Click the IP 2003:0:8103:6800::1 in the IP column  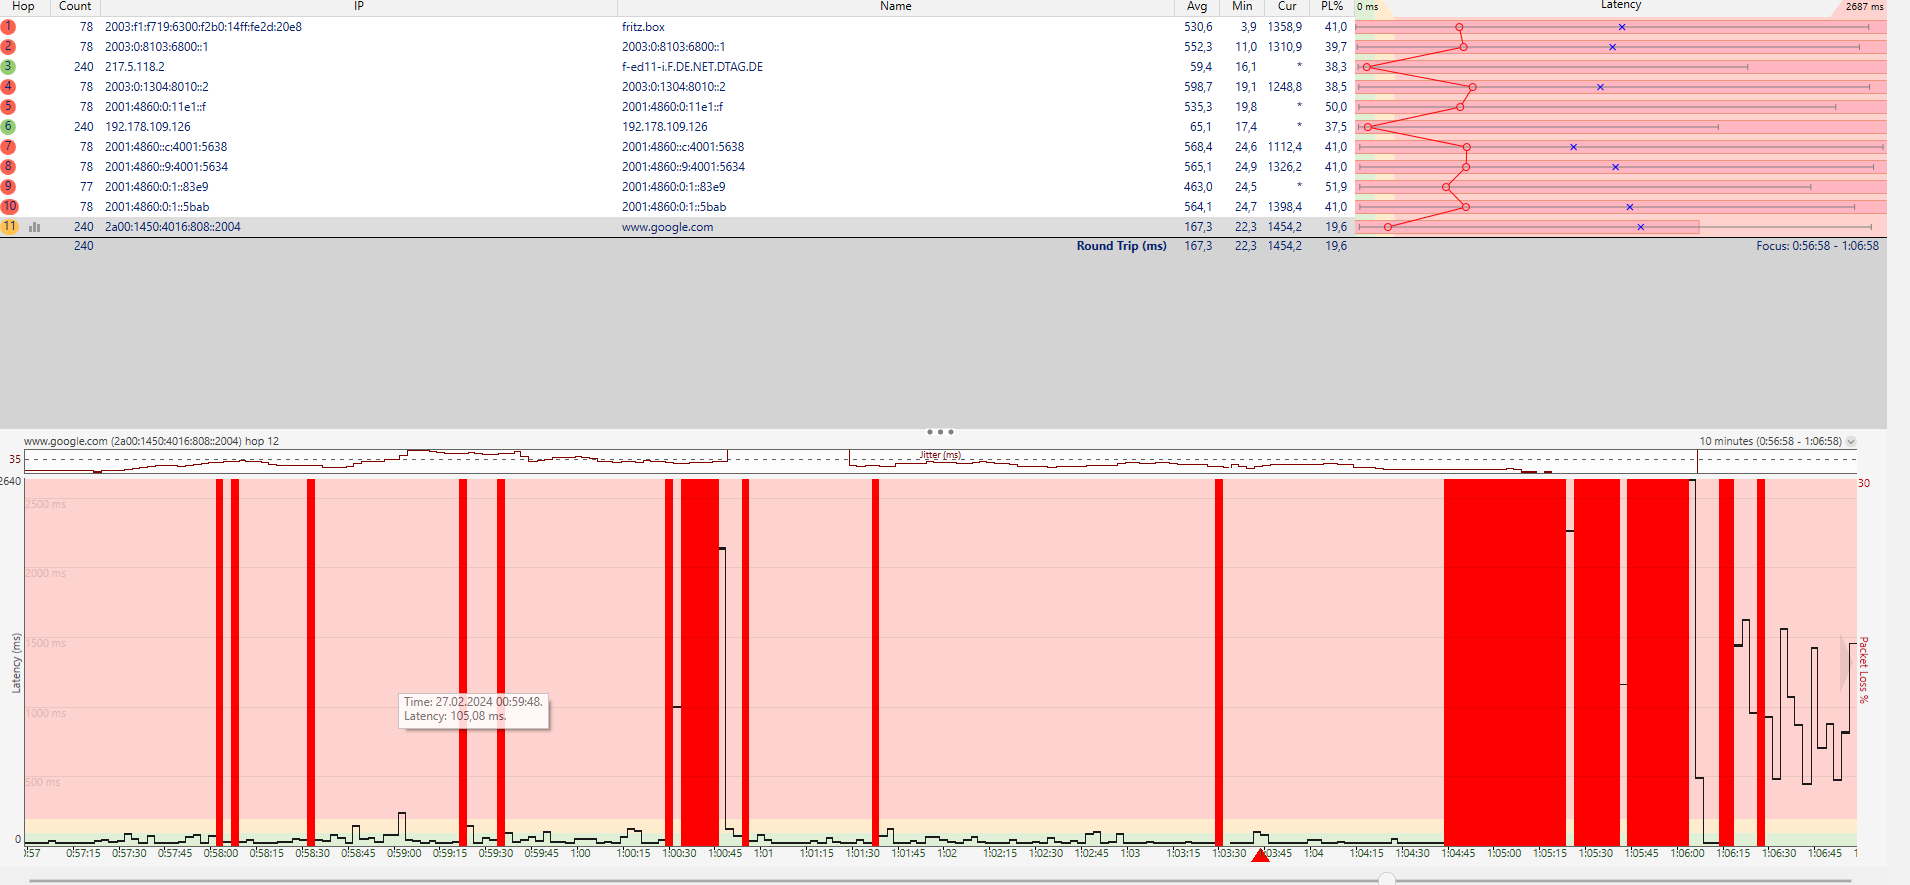157,47
